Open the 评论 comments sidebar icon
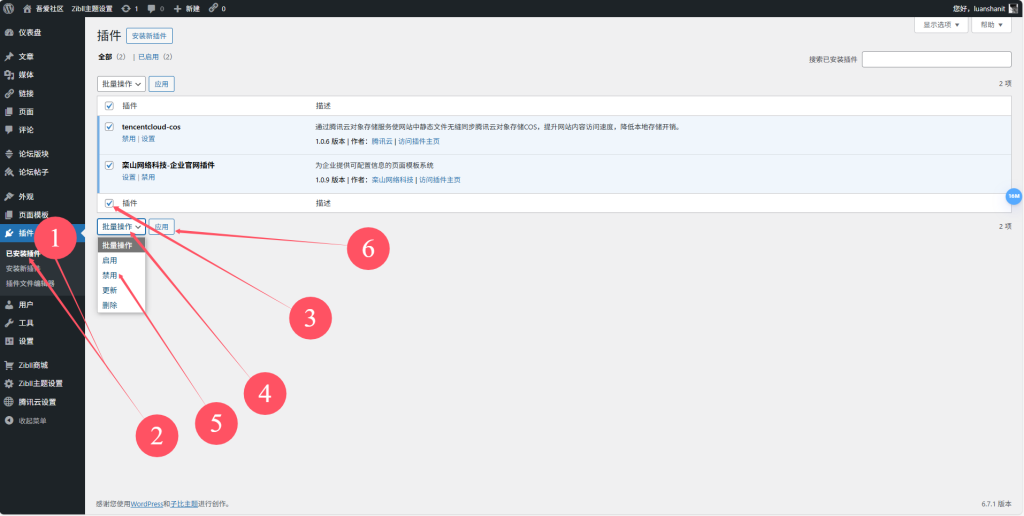Viewport: 1024px width, 516px height. 9,129
